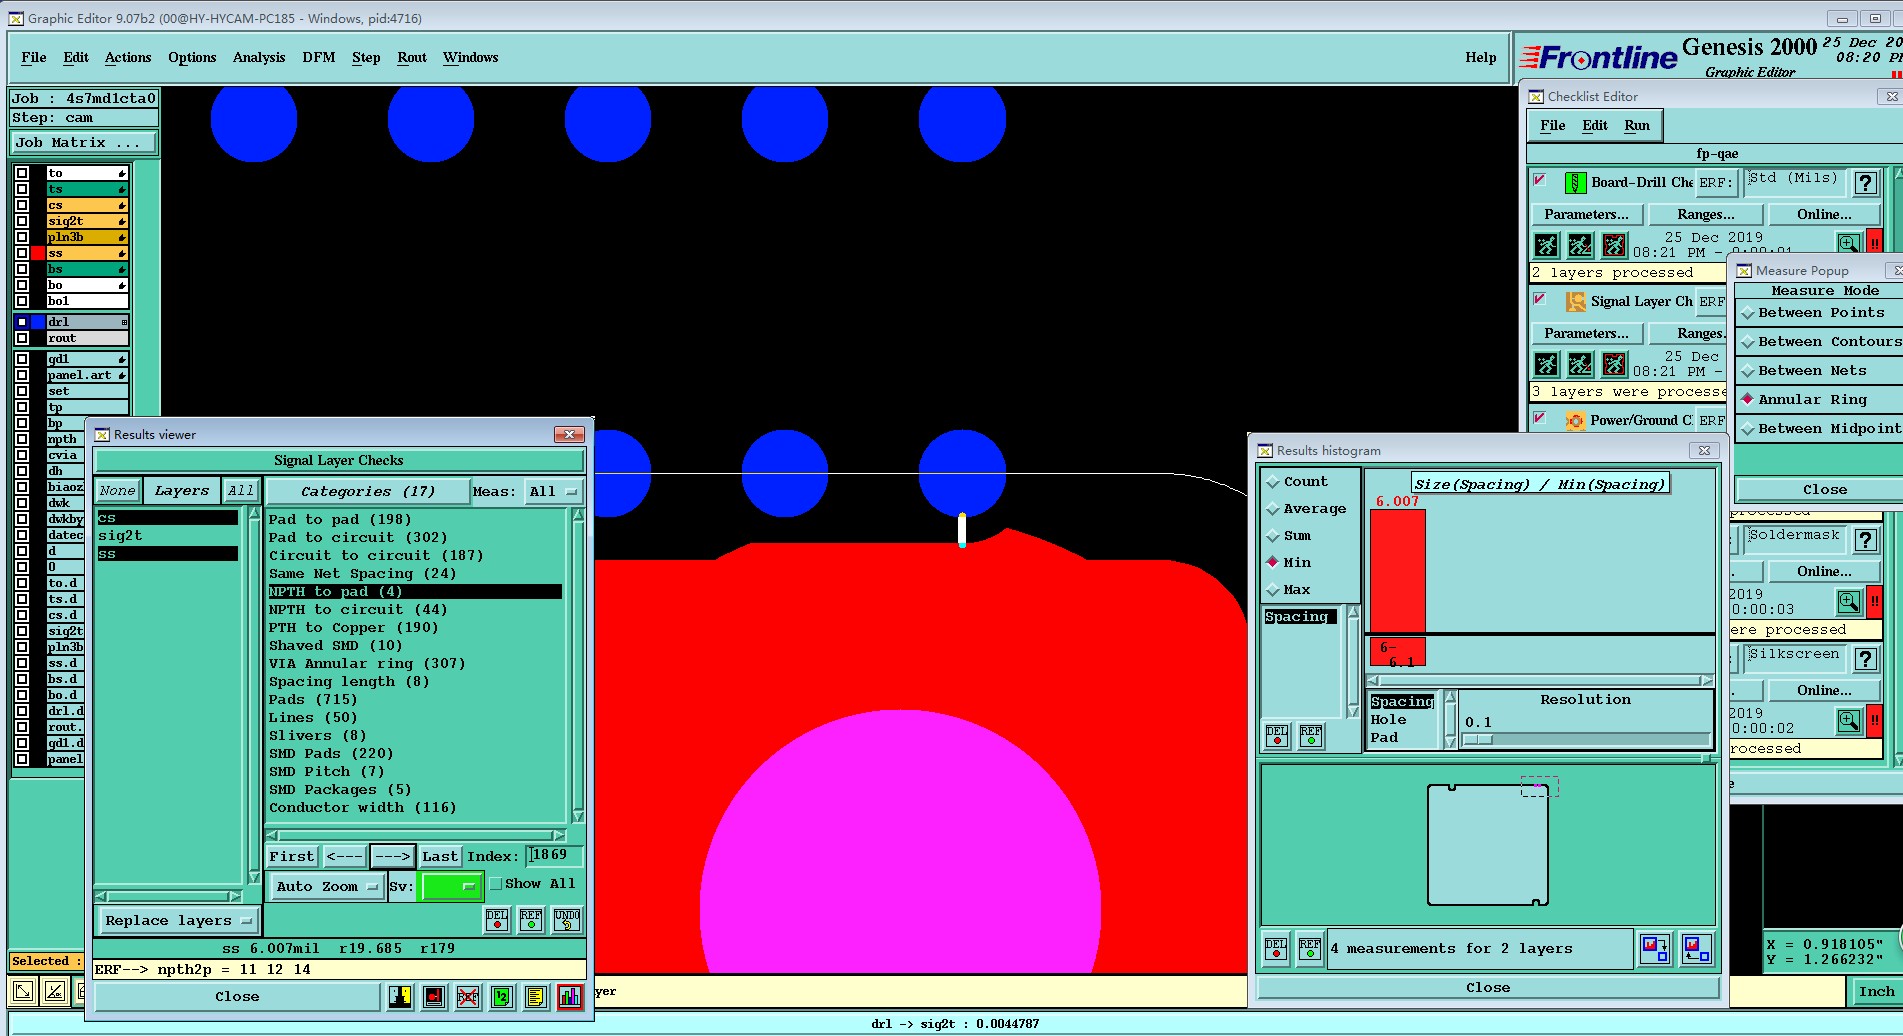
Task: Click the Layers header in Results viewer
Action: coord(181,491)
